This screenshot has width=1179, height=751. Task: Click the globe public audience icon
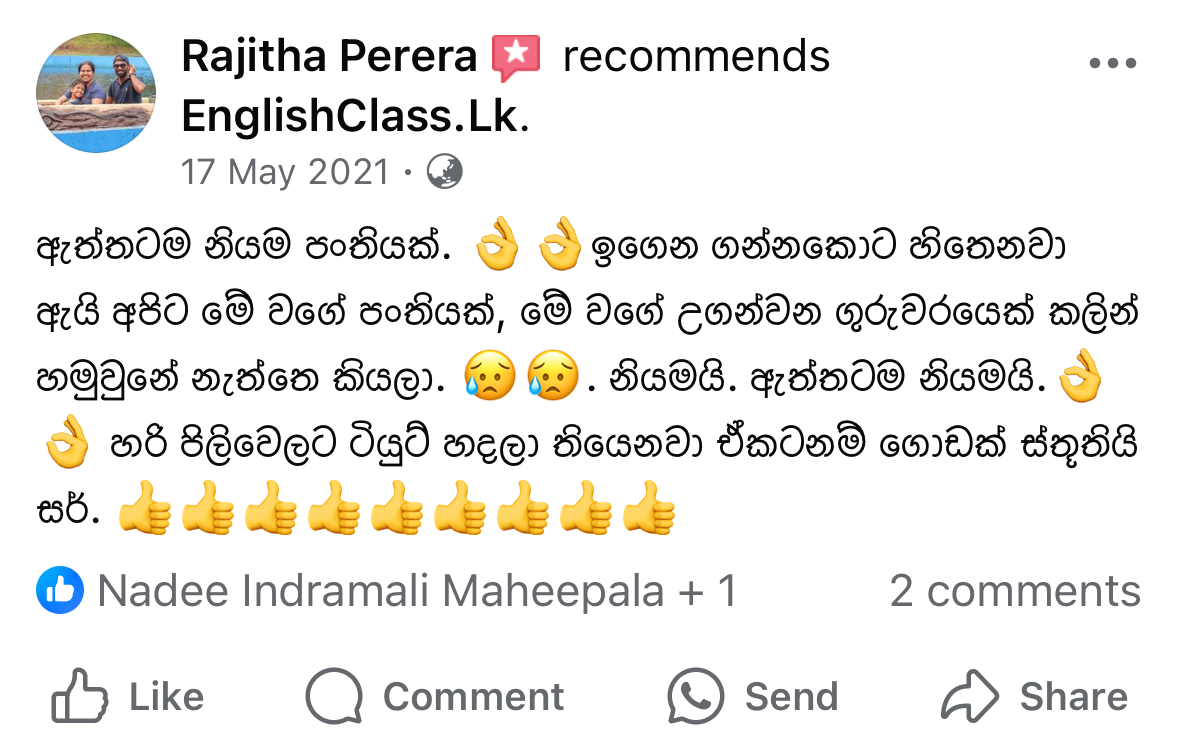(x=445, y=172)
